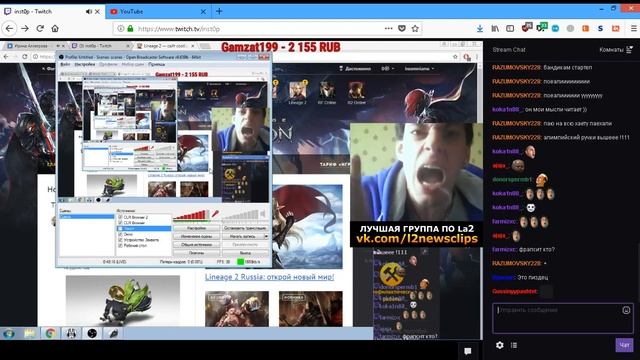Image resolution: width=640 pixels, height=360 pixels.
Task: Open the Firefox library icon
Action: 495,29
